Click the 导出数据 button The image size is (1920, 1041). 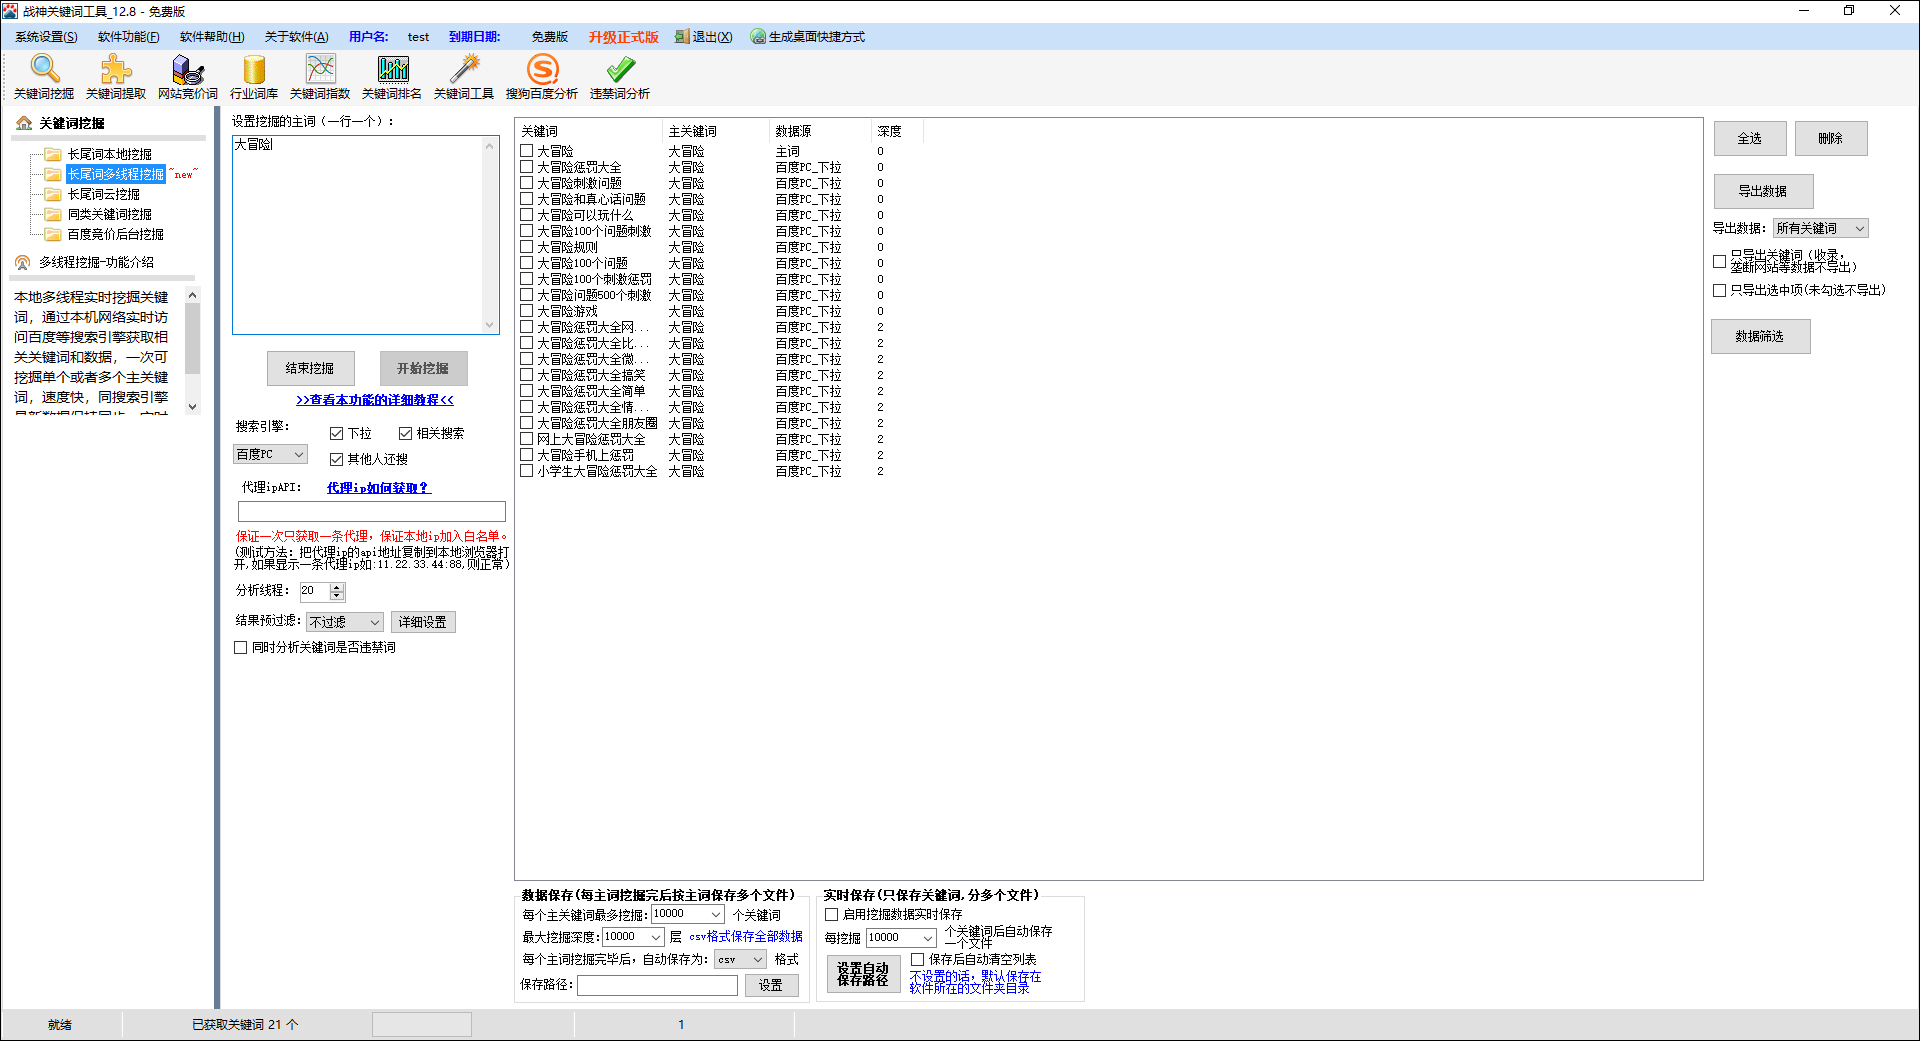pos(1763,191)
